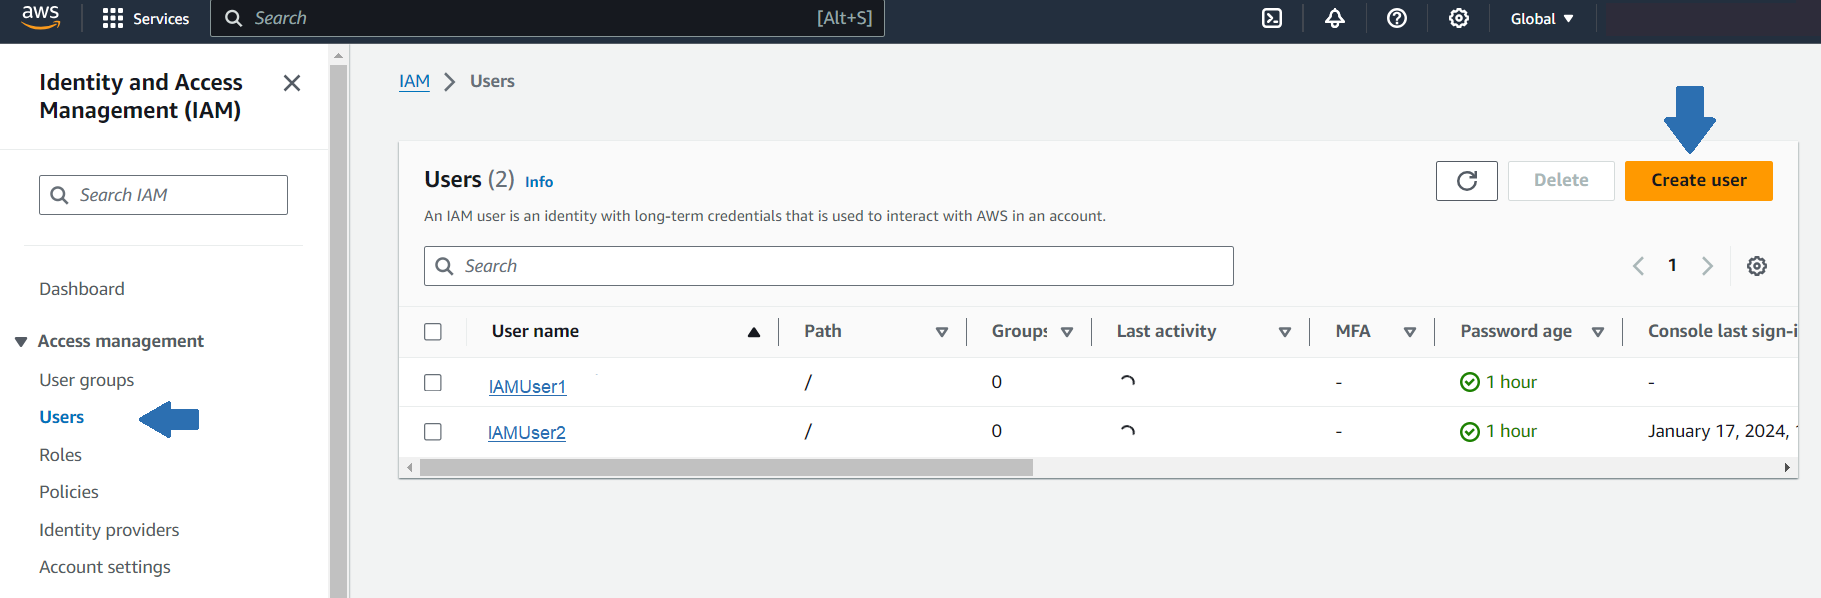Click the User name column header
The width and height of the screenshot is (1821, 598).
[x=535, y=331]
